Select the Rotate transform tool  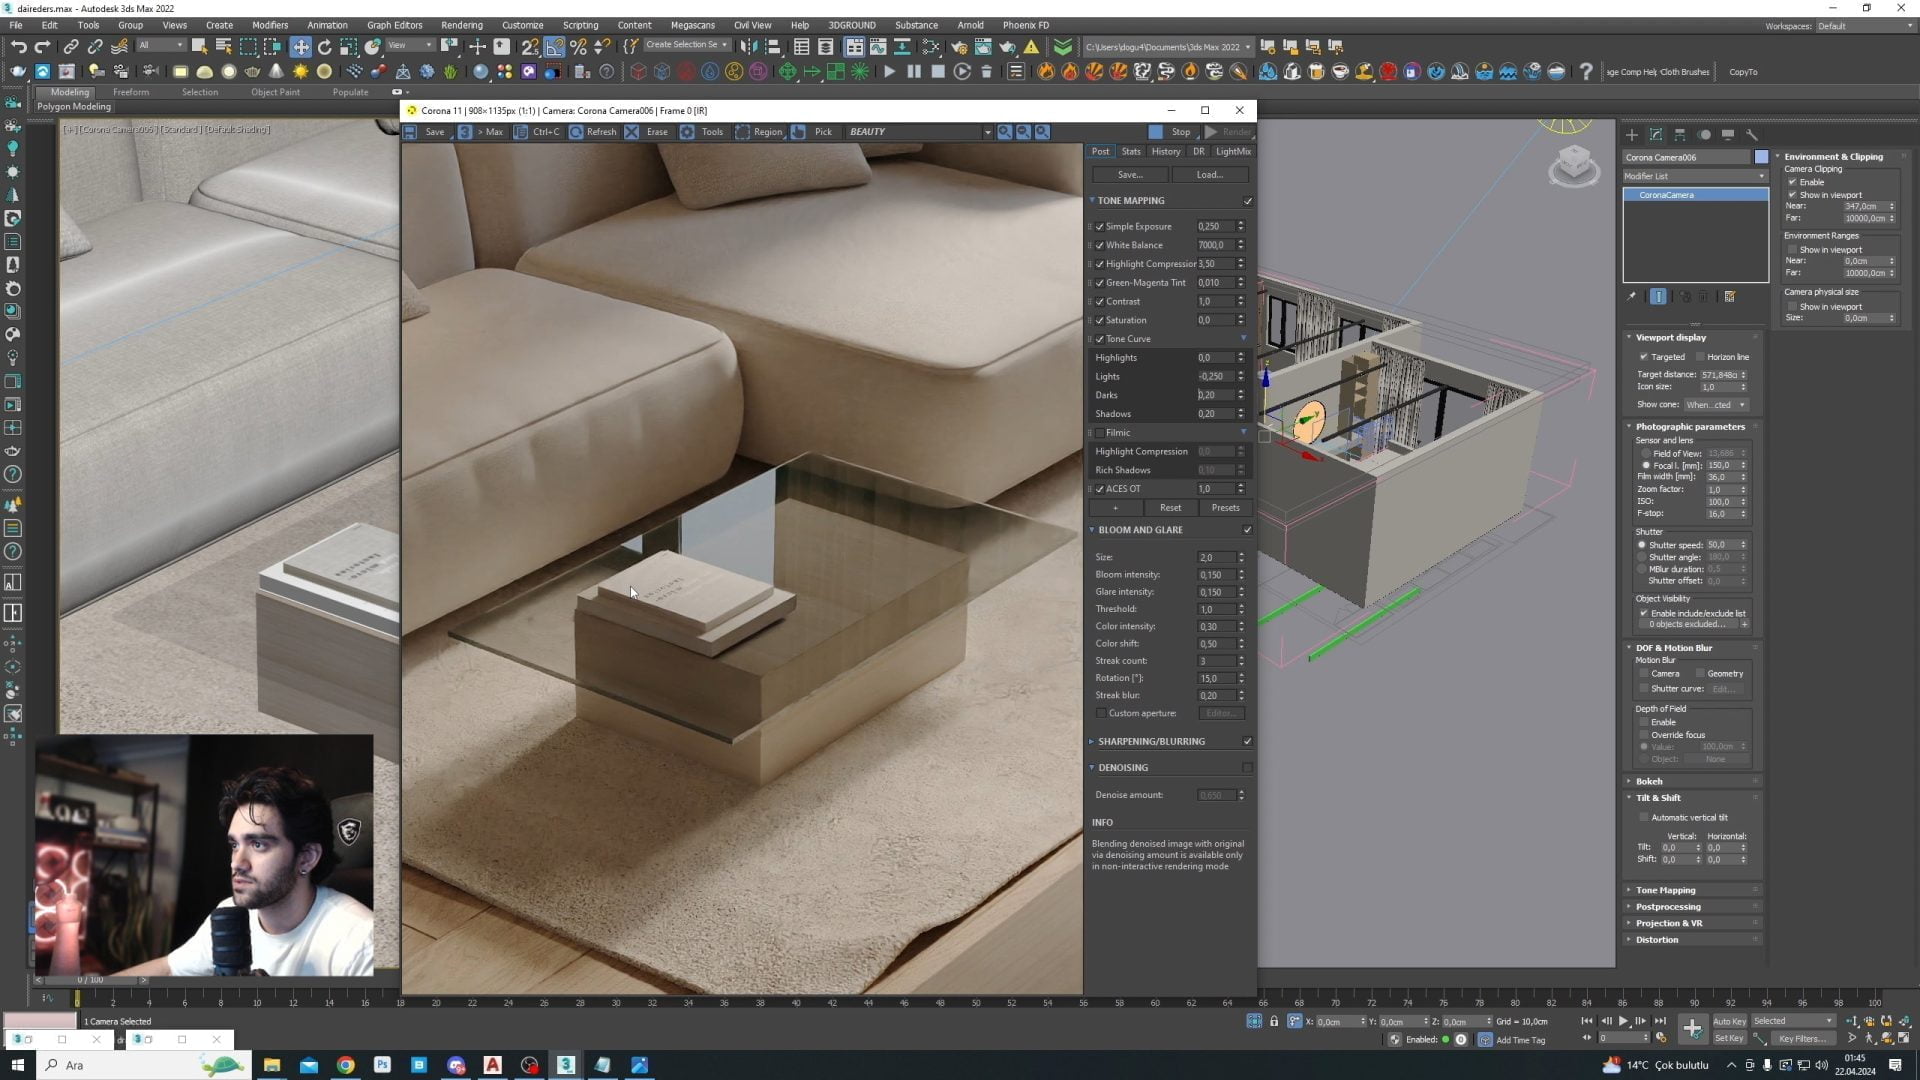(x=325, y=47)
